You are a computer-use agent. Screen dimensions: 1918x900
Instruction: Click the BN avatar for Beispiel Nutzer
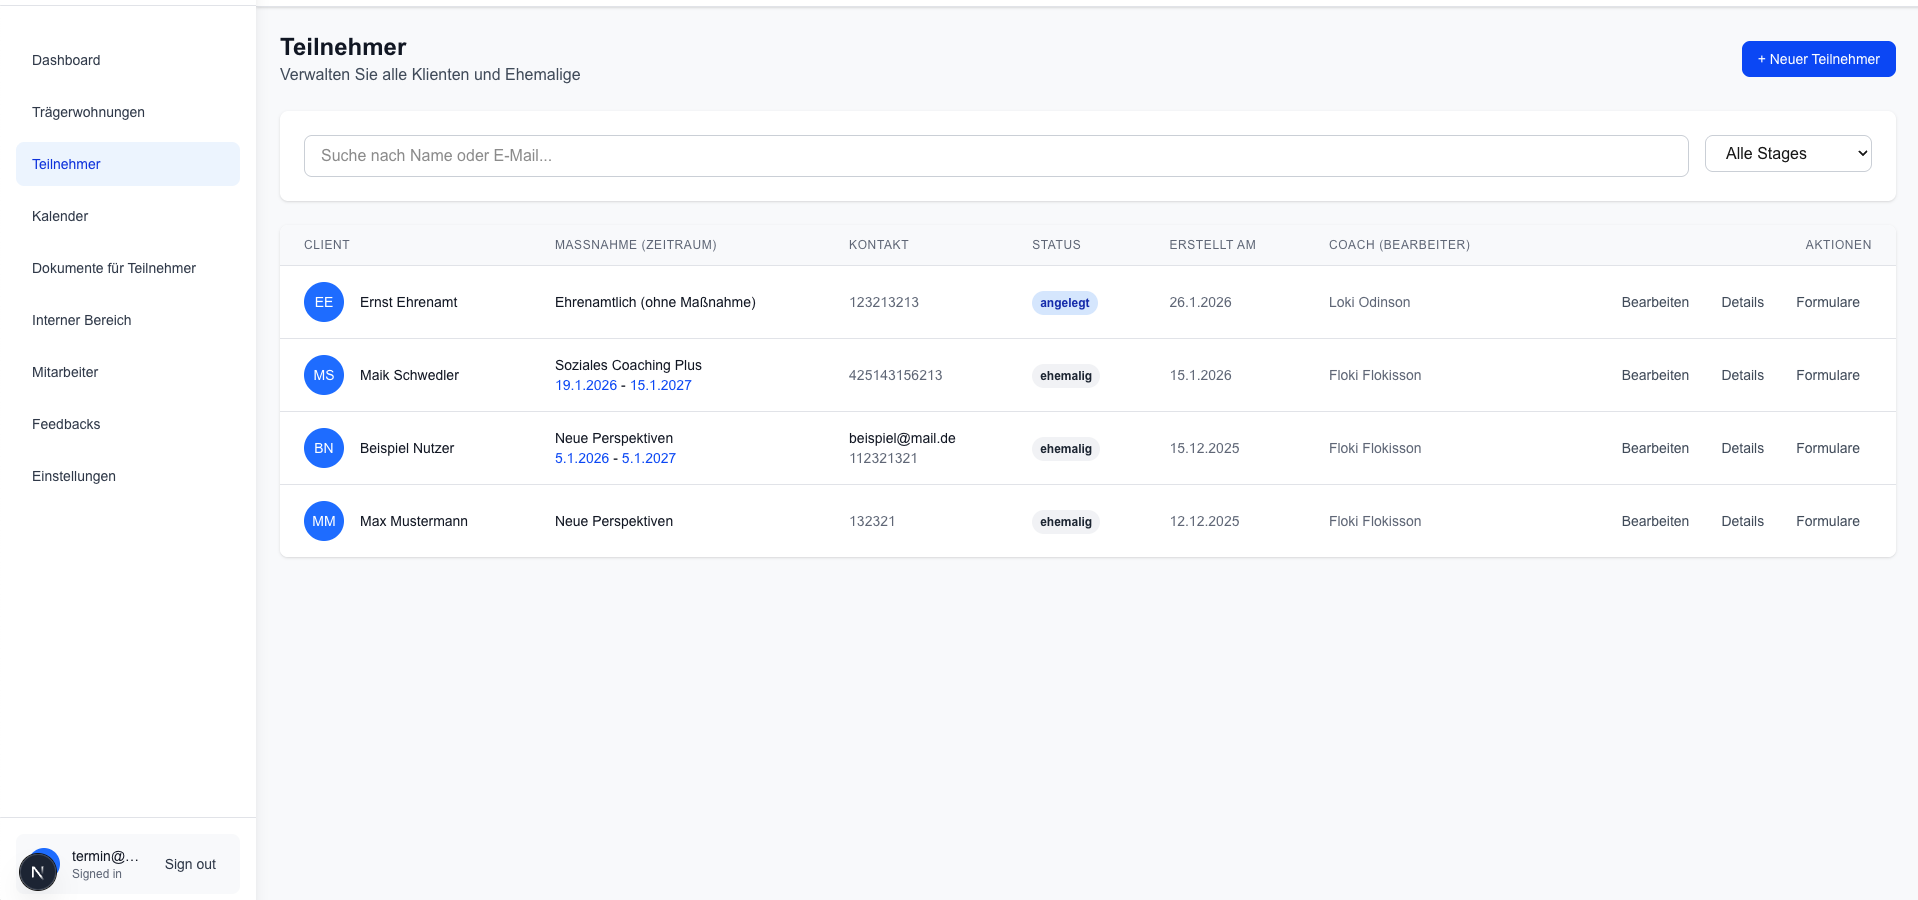tap(323, 448)
